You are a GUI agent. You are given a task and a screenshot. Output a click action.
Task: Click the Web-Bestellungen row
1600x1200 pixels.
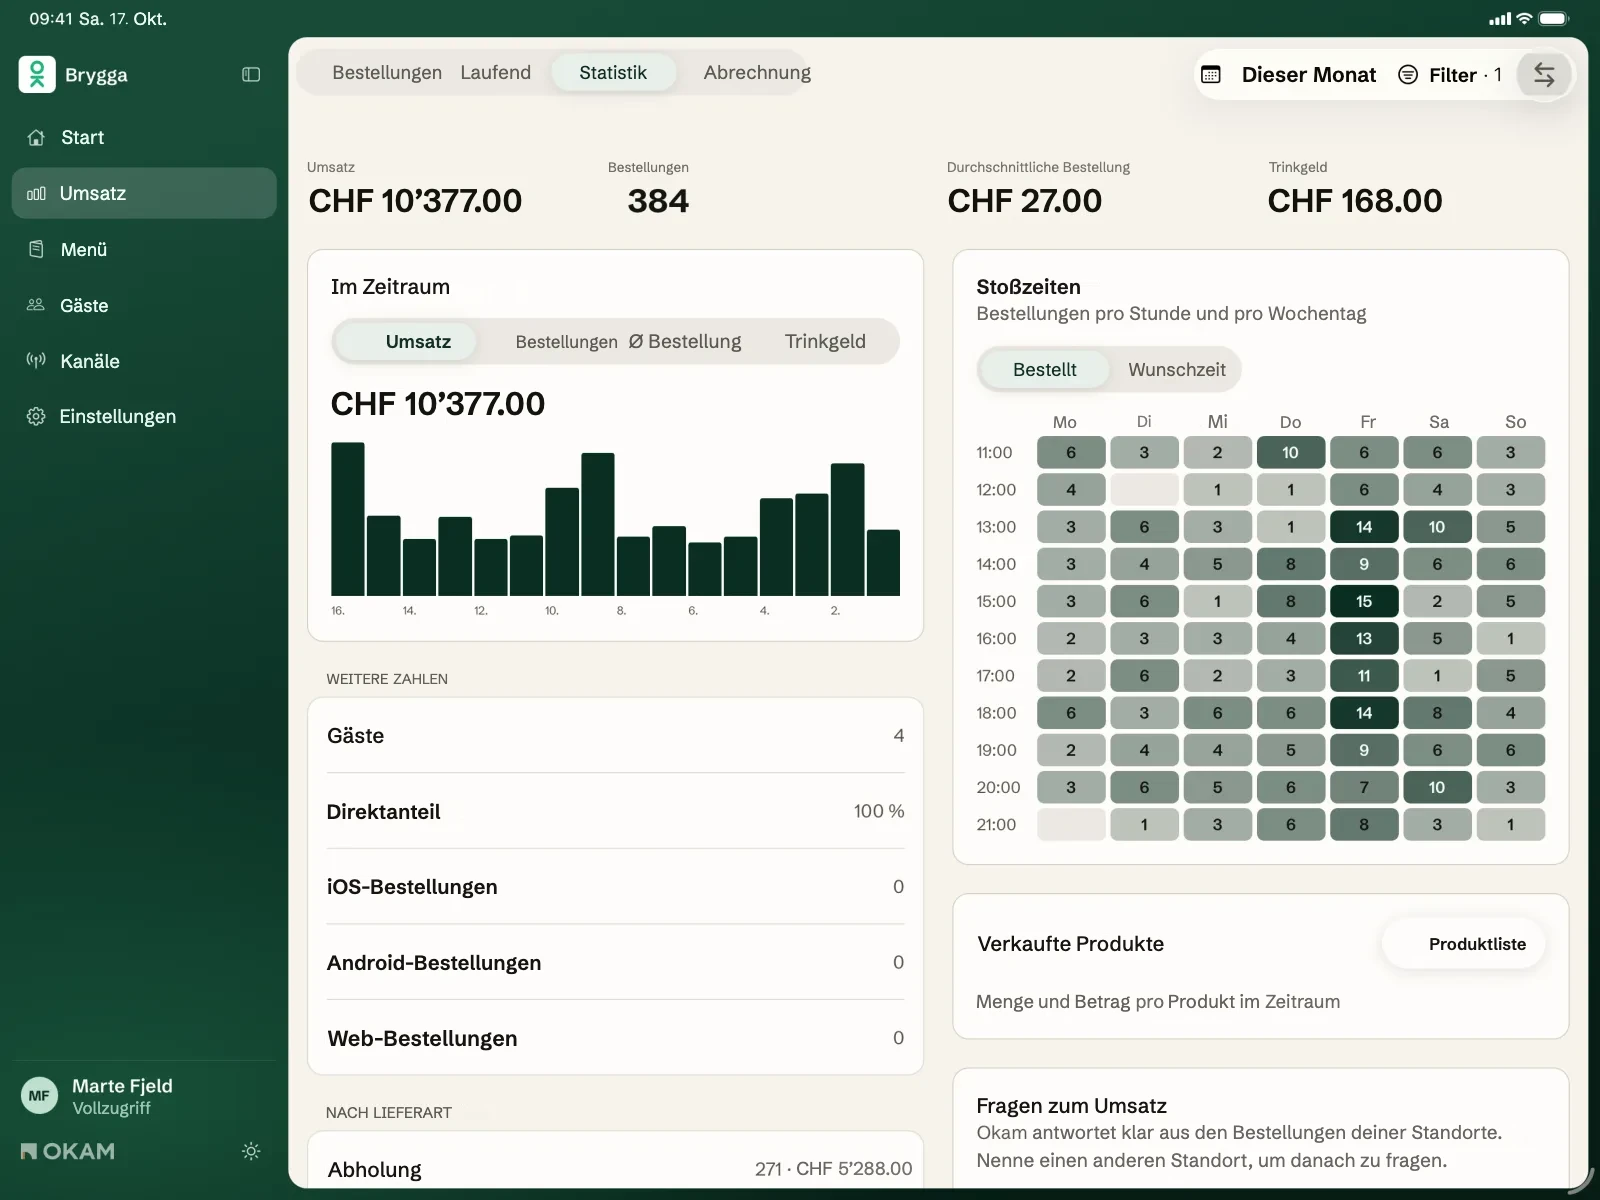pyautogui.click(x=615, y=1038)
